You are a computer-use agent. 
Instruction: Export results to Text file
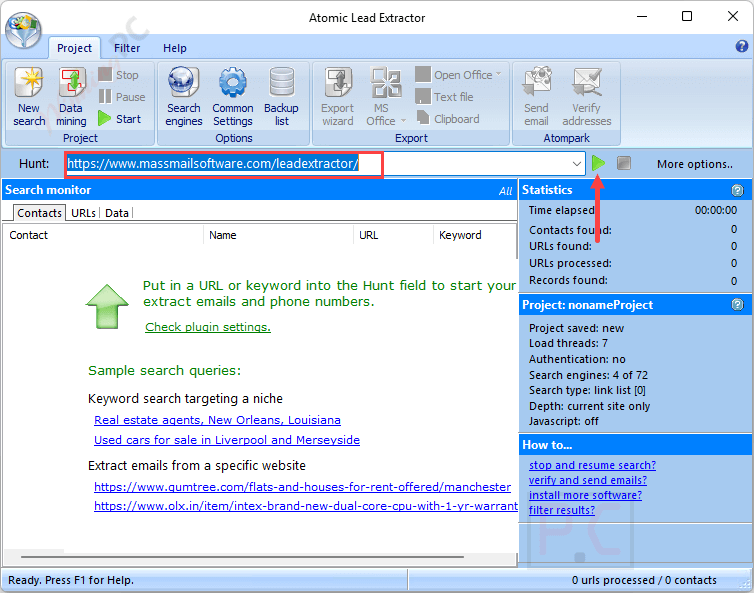coord(444,97)
